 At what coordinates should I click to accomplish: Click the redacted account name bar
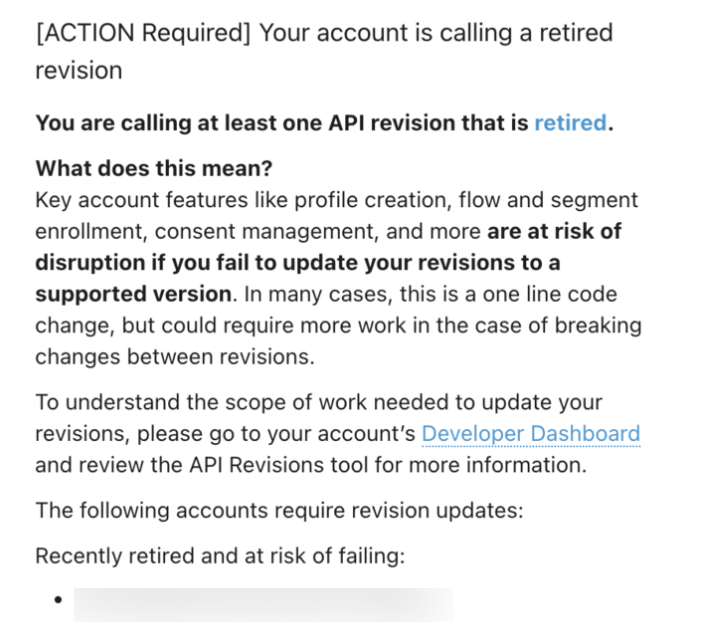coord(264,602)
